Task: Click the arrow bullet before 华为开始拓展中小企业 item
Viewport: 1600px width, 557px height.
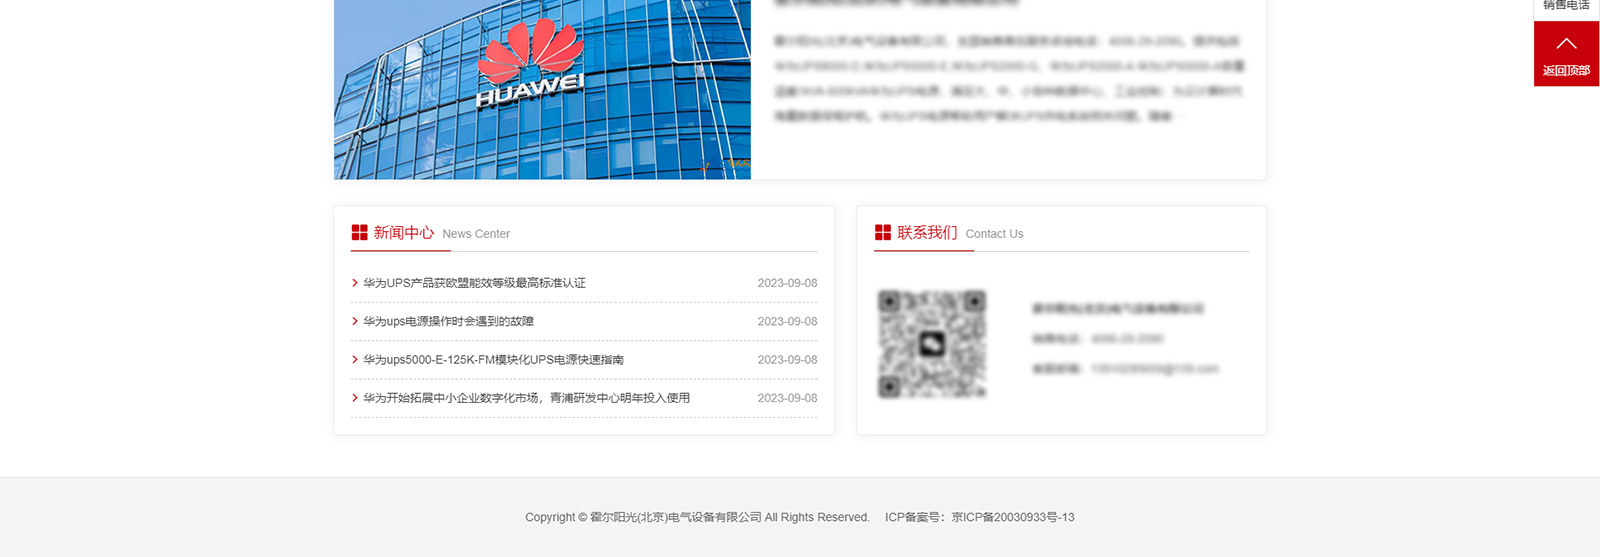Action: (x=355, y=398)
